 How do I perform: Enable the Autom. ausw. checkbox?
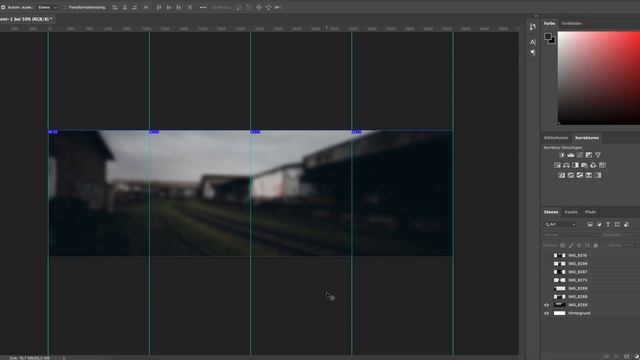click(x=3, y=7)
